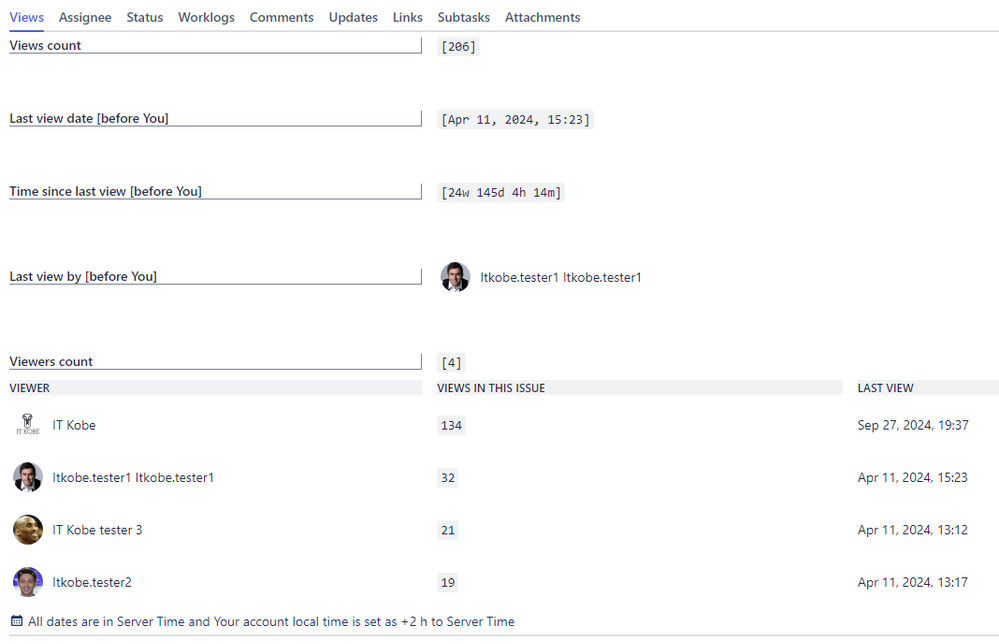Image resolution: width=999 pixels, height=644 pixels.
Task: Click Itkobe.tester1 avatar in viewer table
Action: (27, 477)
